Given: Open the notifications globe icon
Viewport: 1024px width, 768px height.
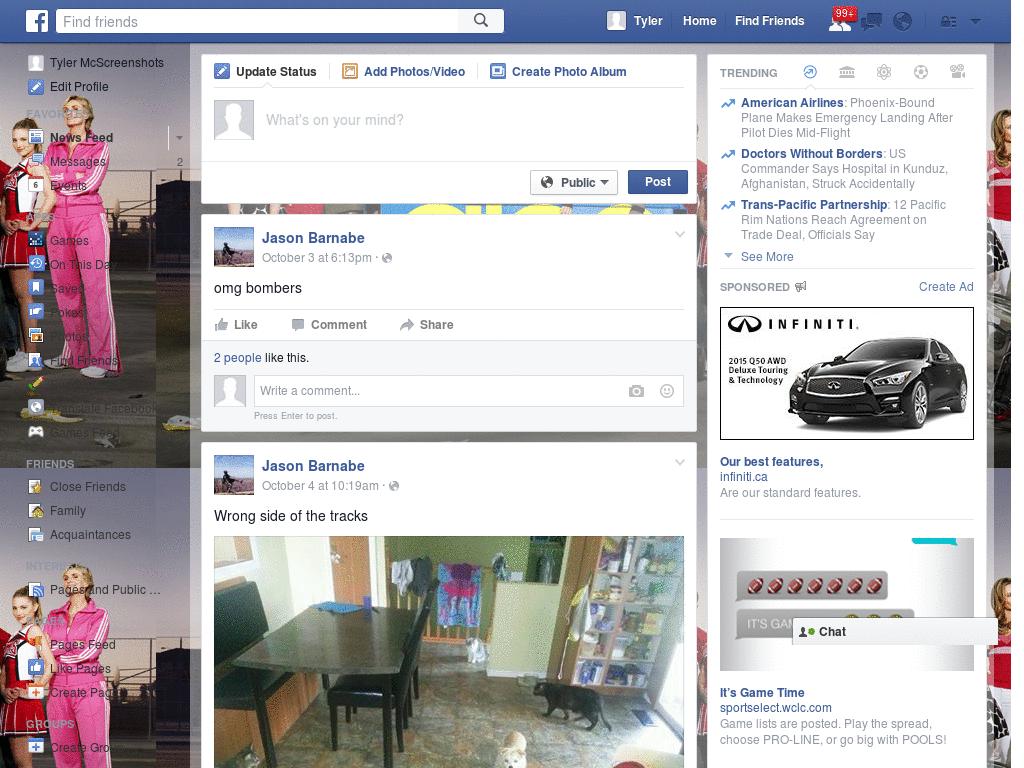Looking at the screenshot, I should [902, 21].
